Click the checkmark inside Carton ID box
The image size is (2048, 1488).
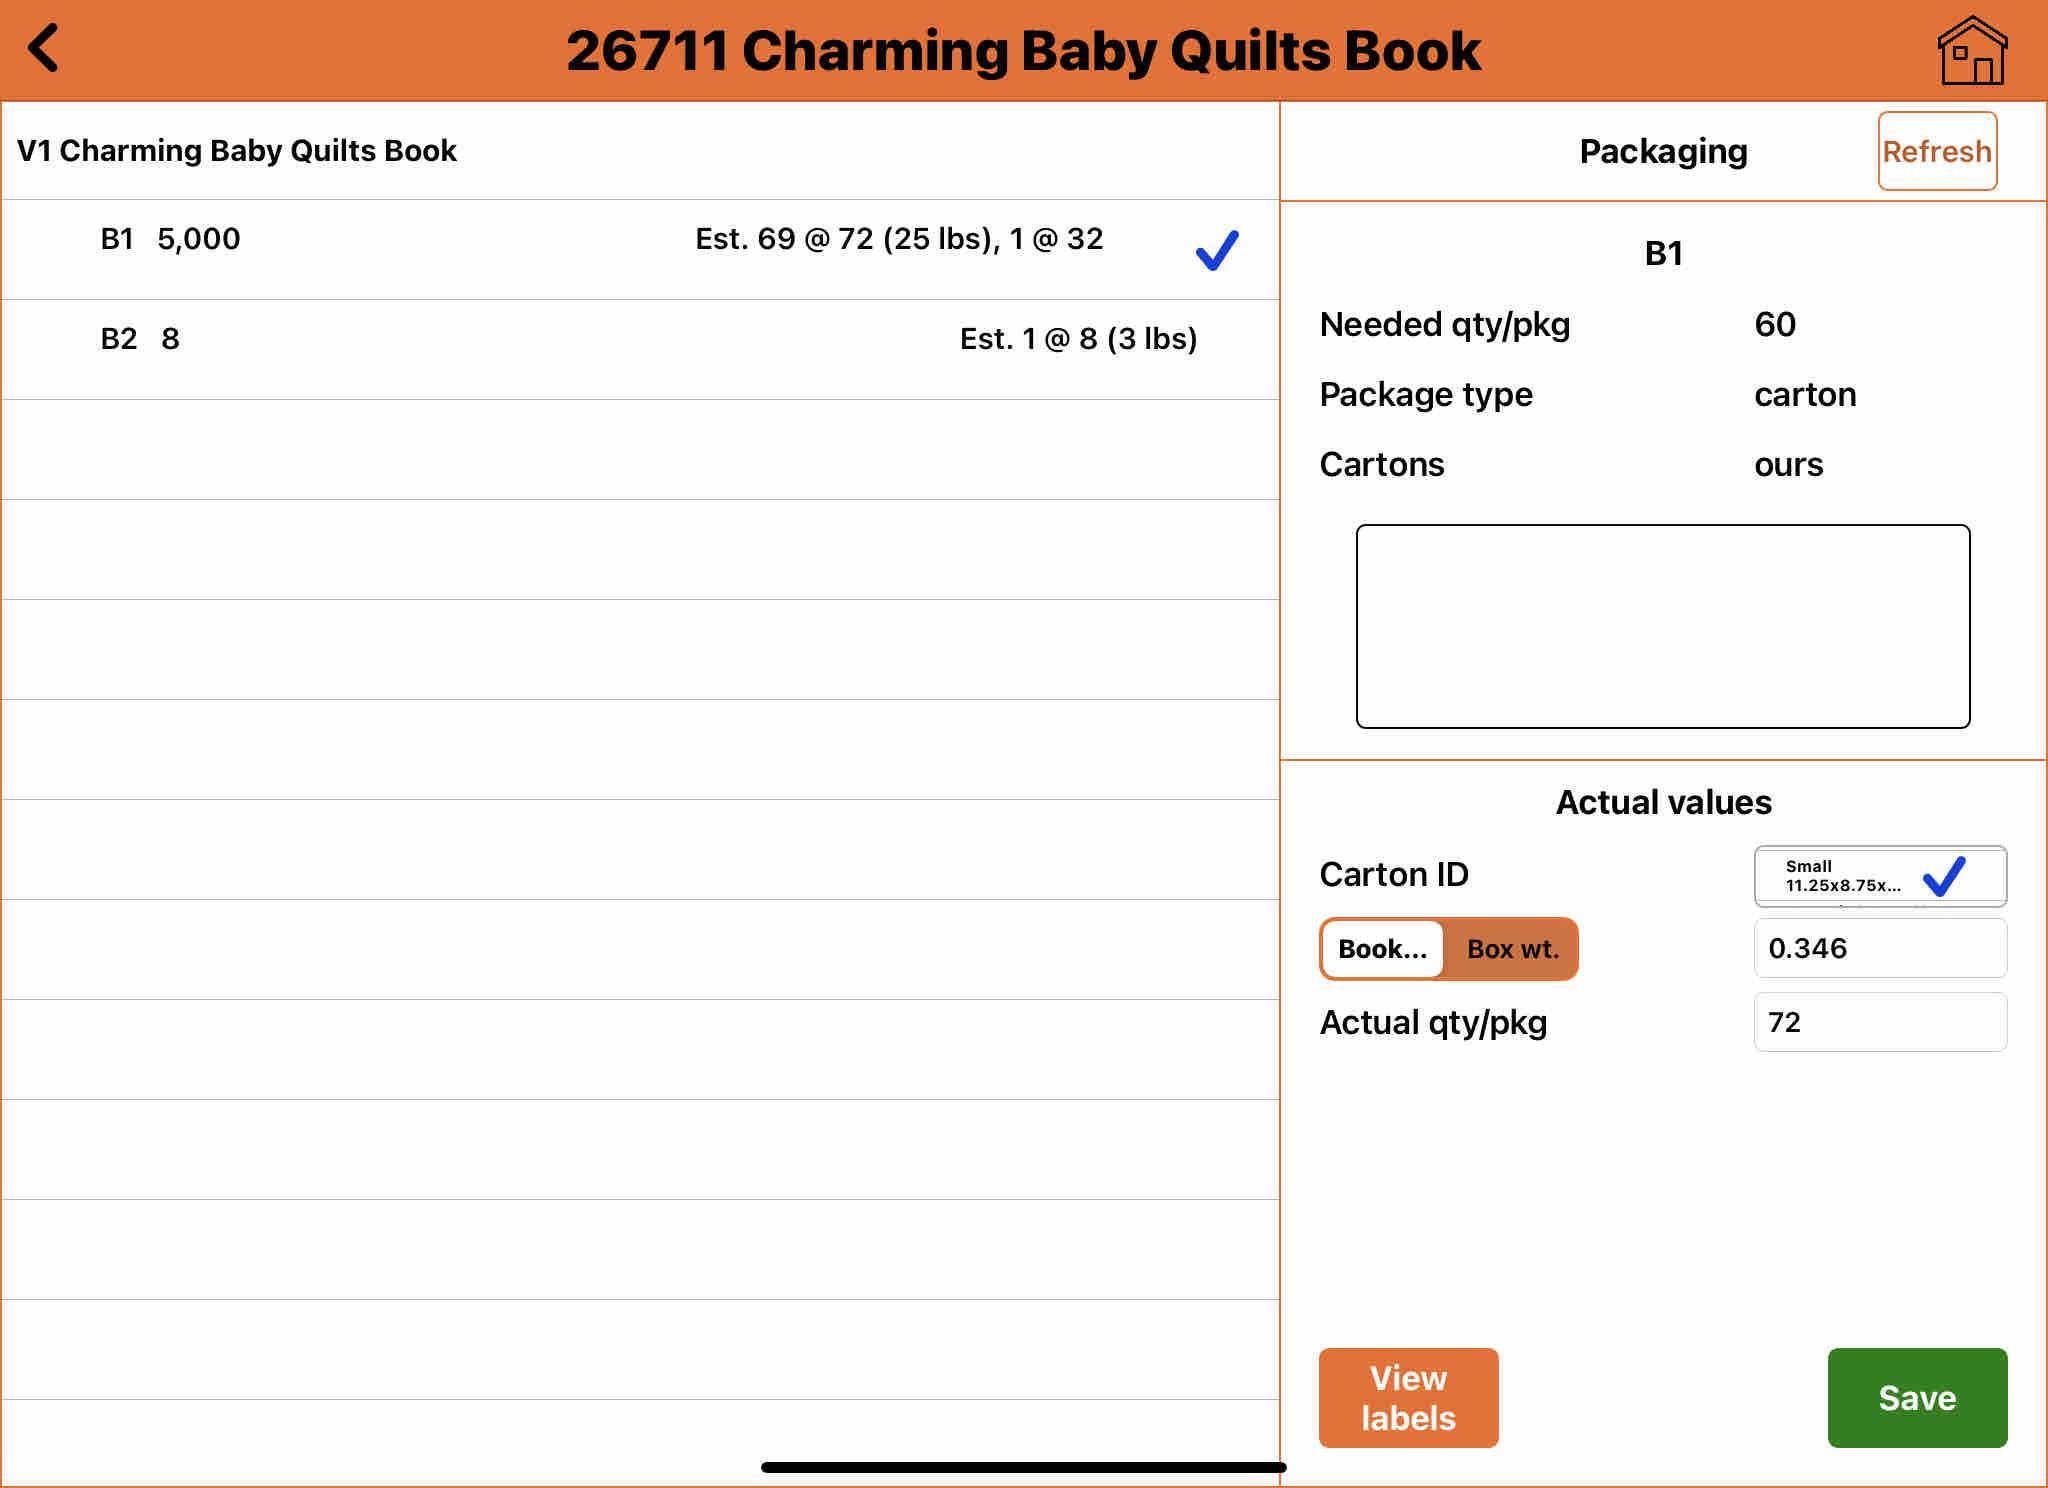1944,876
